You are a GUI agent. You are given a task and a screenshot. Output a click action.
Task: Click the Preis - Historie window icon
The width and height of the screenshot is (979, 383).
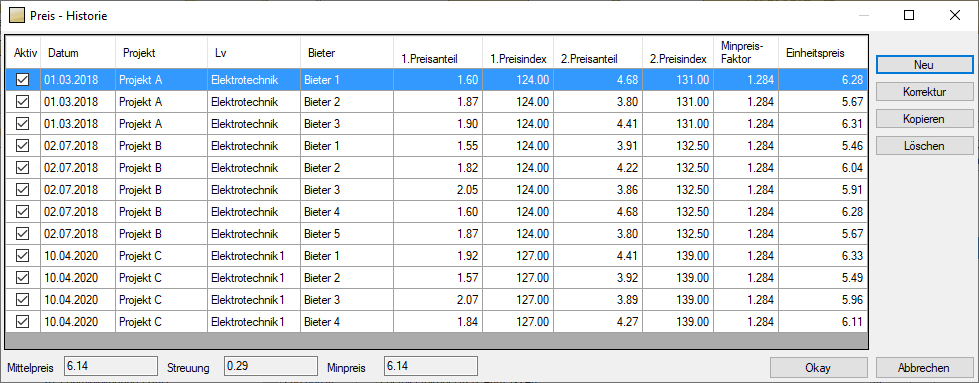point(17,16)
